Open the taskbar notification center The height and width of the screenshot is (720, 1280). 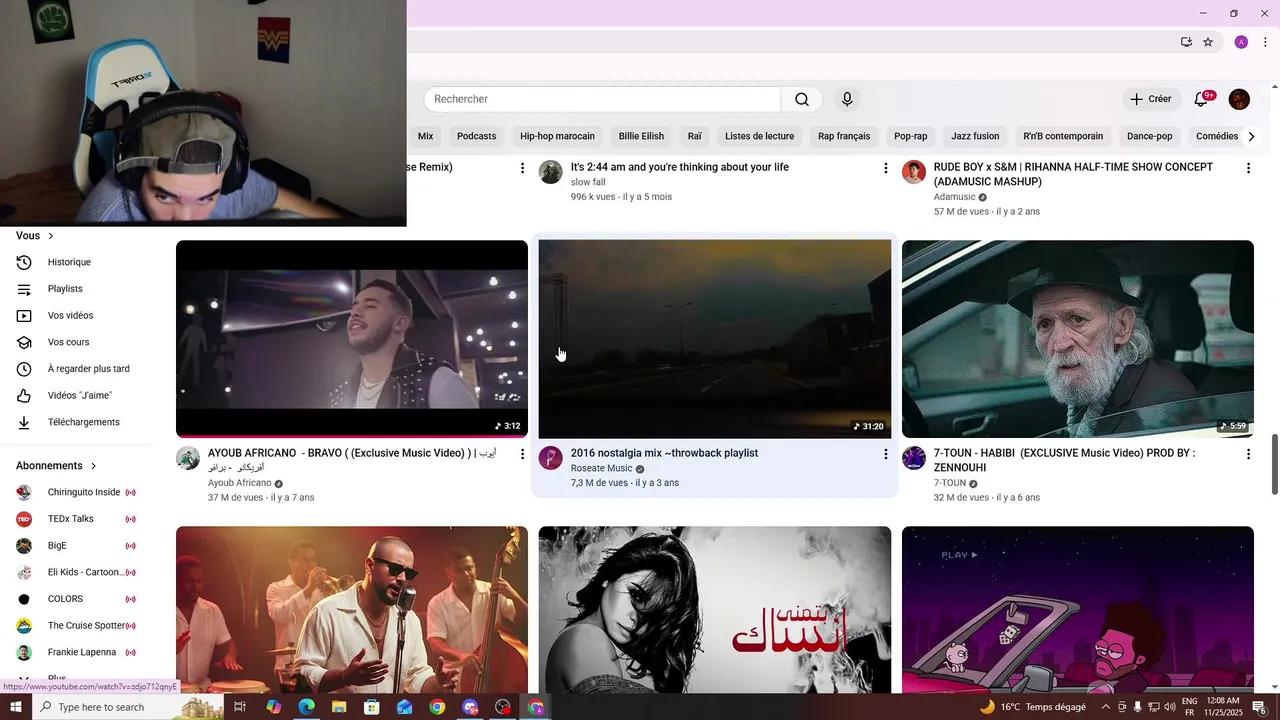pos(1260,707)
